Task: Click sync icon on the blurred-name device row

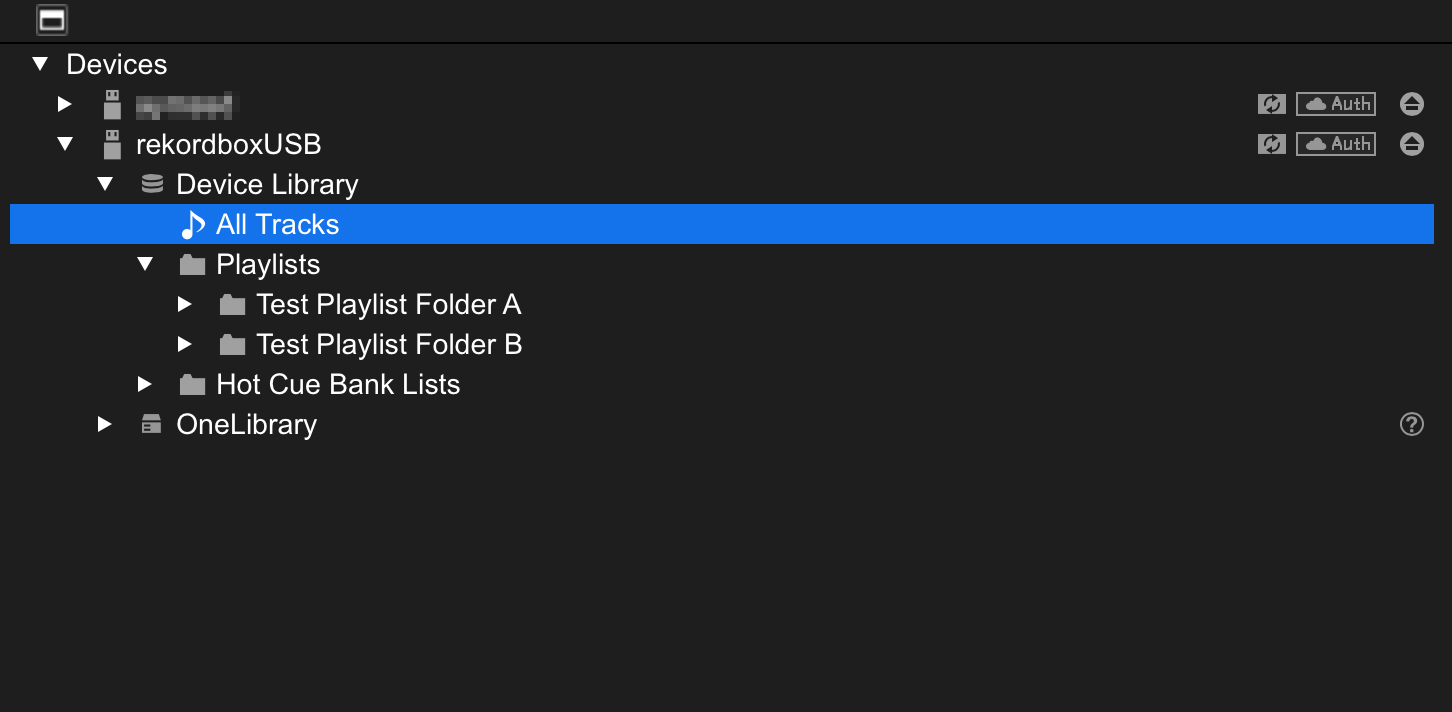Action: click(1271, 104)
